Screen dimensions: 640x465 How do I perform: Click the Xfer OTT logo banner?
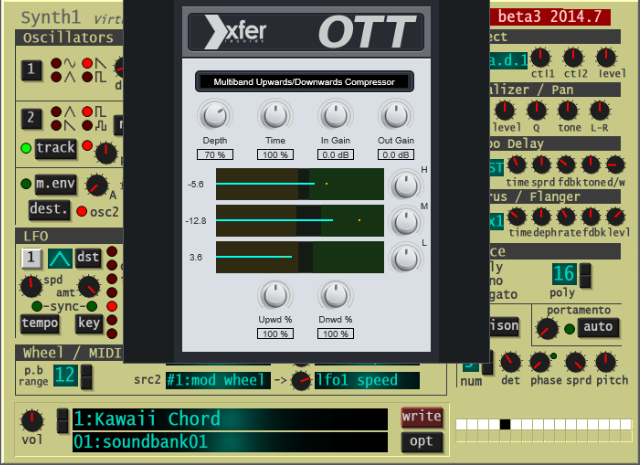point(306,32)
